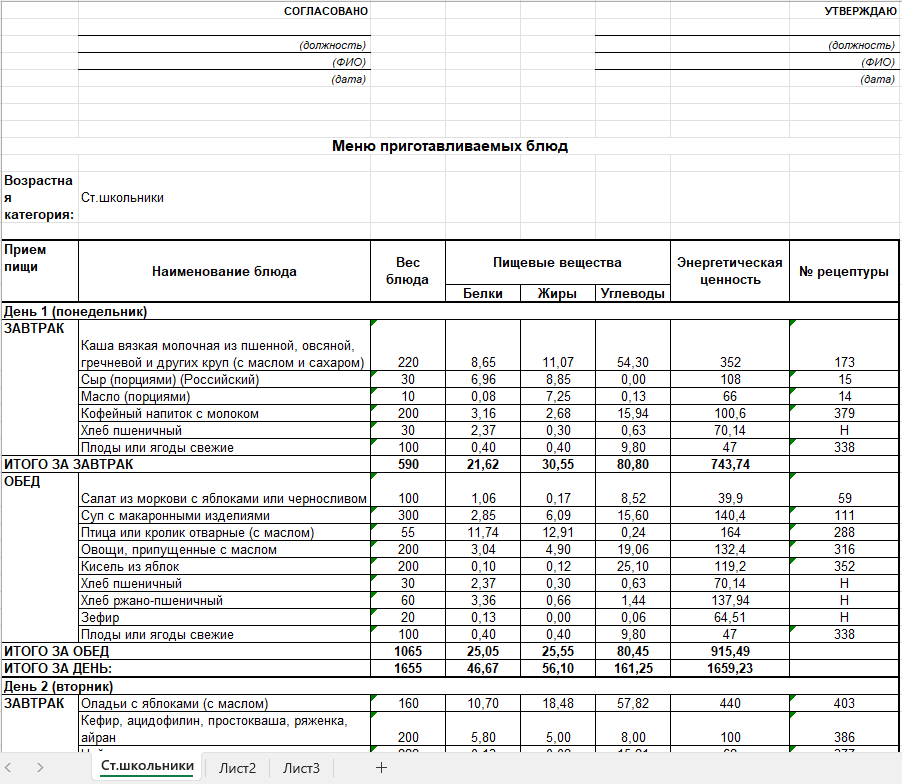Click the previous sheet navigation arrow
Image resolution: width=902 pixels, height=784 pixels.
12,767
